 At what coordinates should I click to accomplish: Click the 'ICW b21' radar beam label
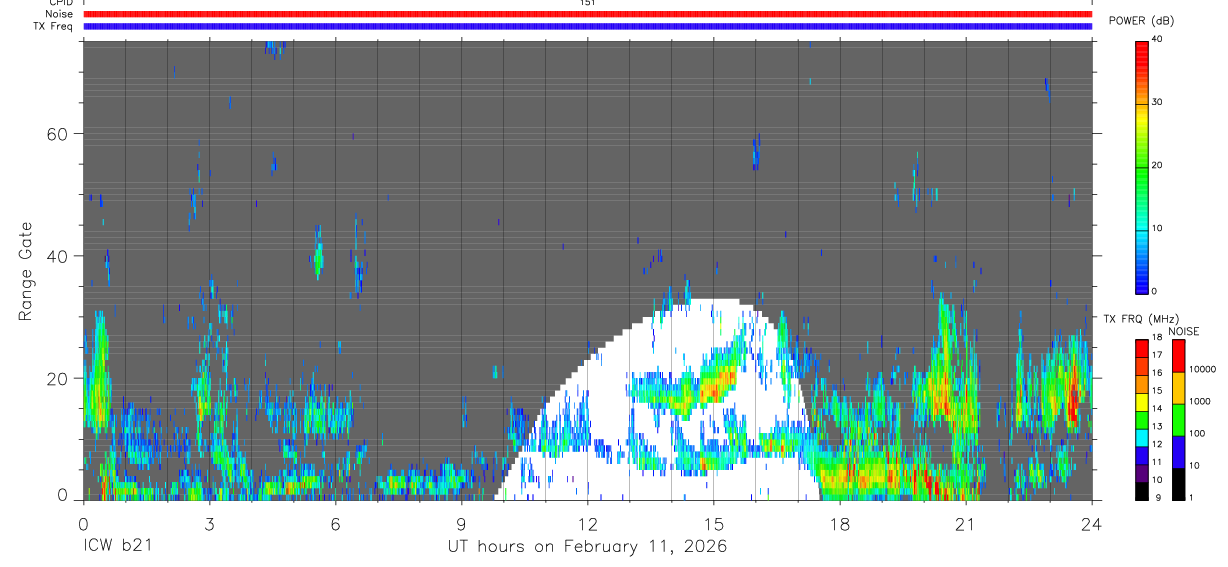116,546
